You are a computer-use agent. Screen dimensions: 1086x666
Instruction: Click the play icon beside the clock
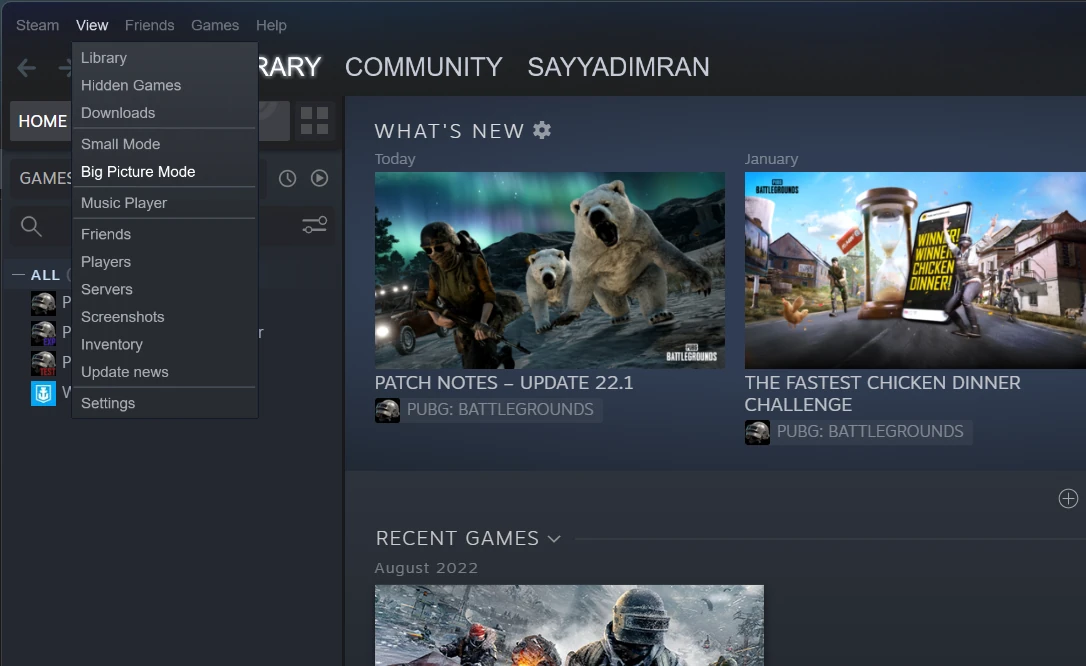pos(319,177)
